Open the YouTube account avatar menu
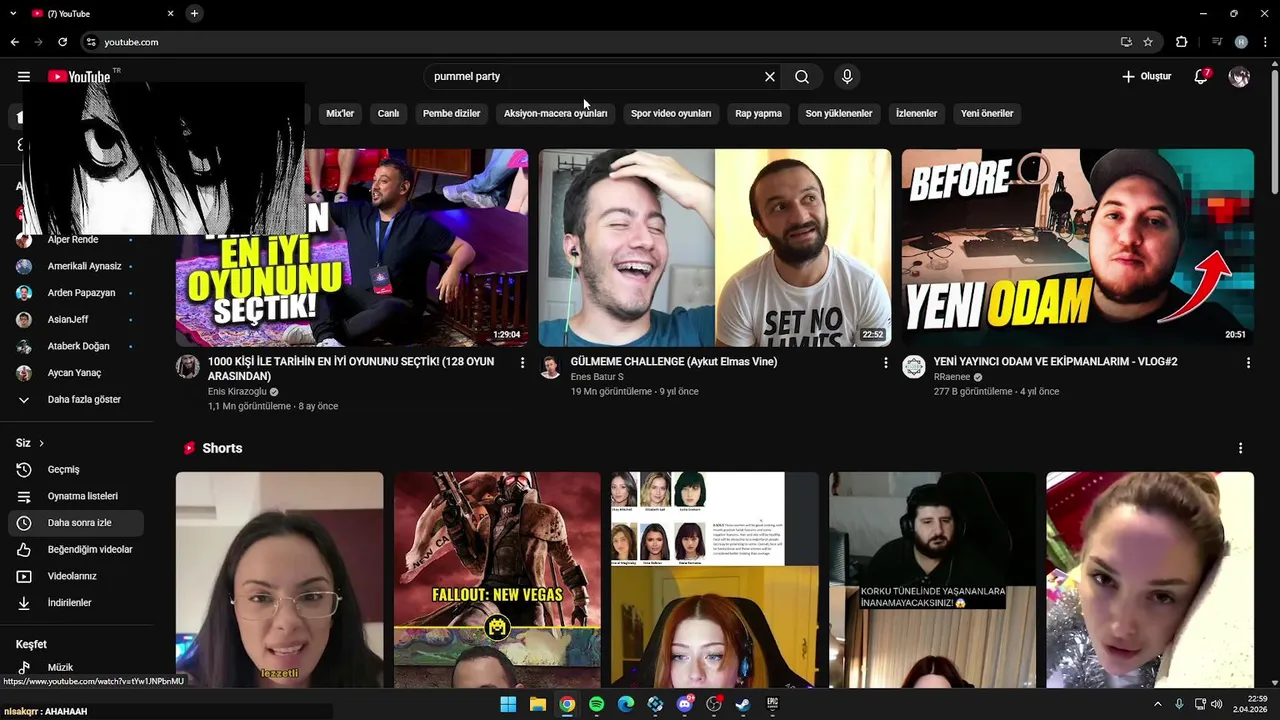Viewport: 1280px width, 720px height. point(1239,77)
